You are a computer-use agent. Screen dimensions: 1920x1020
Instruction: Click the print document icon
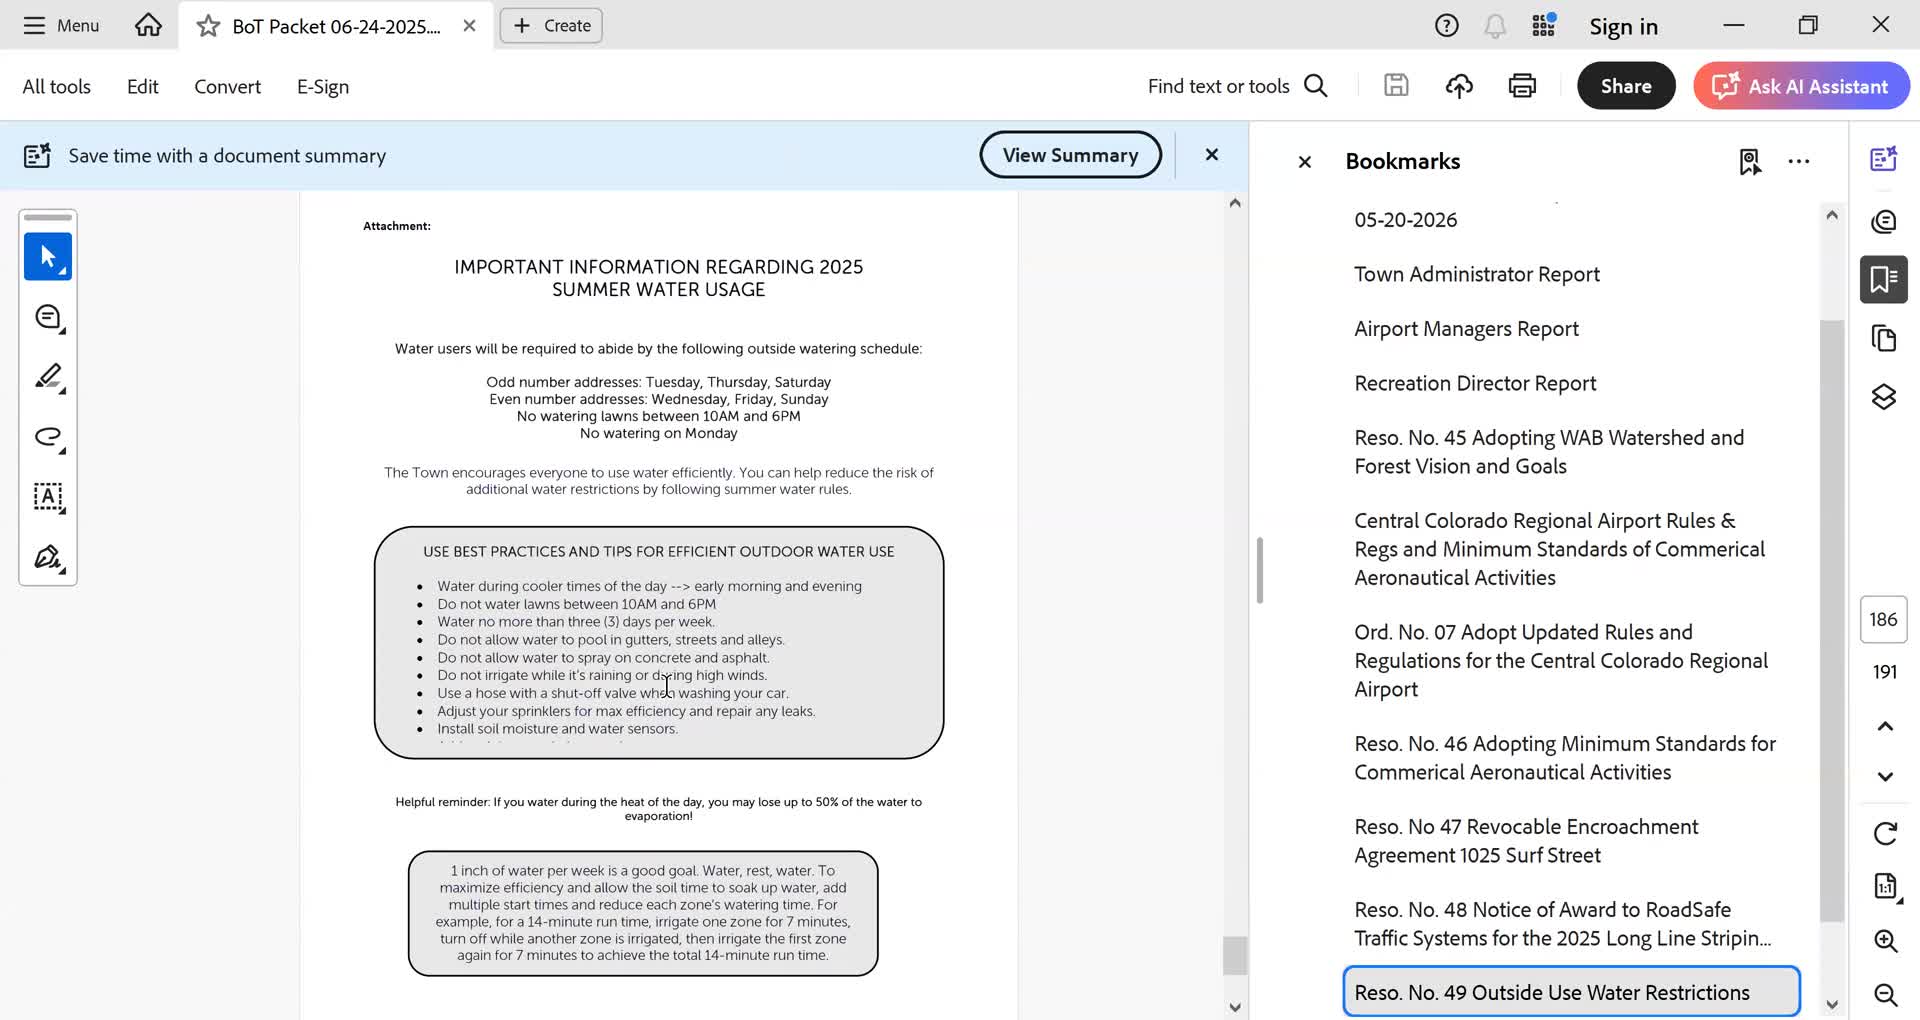[x=1521, y=86]
